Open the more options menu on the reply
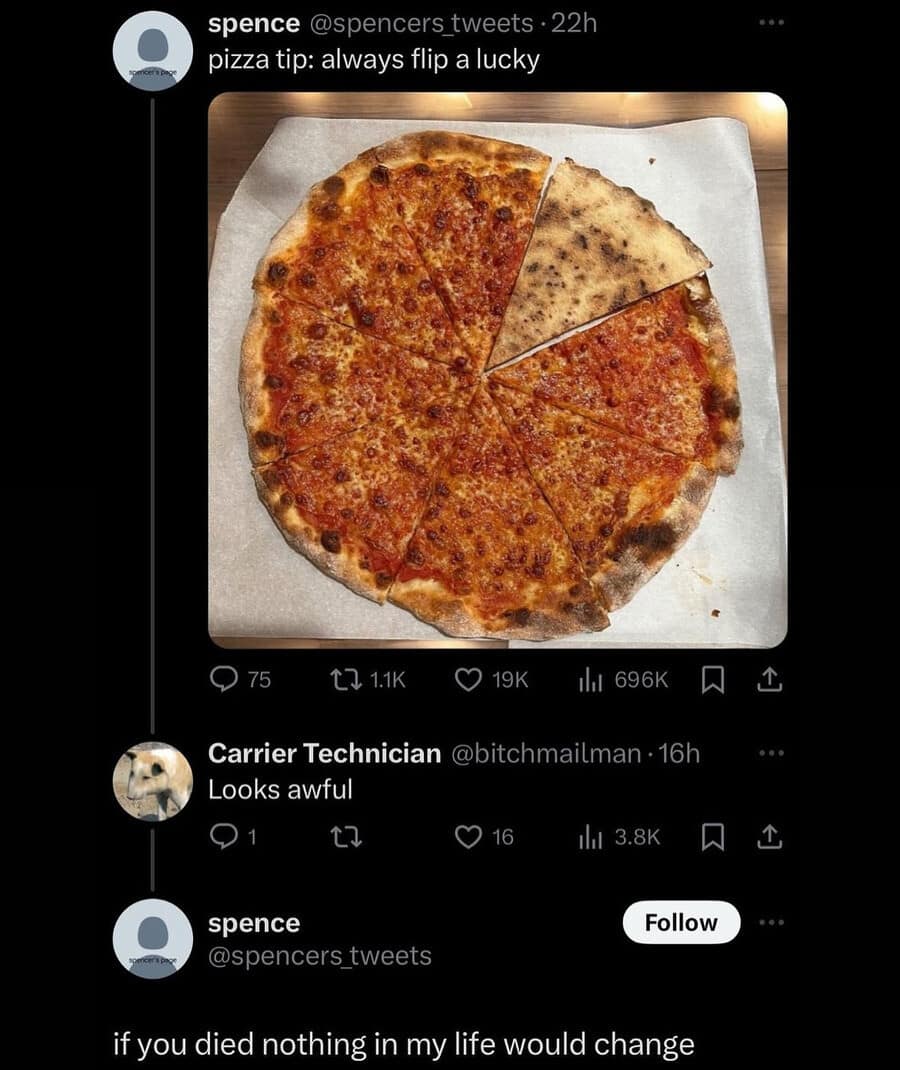The image size is (900, 1070). [770, 754]
